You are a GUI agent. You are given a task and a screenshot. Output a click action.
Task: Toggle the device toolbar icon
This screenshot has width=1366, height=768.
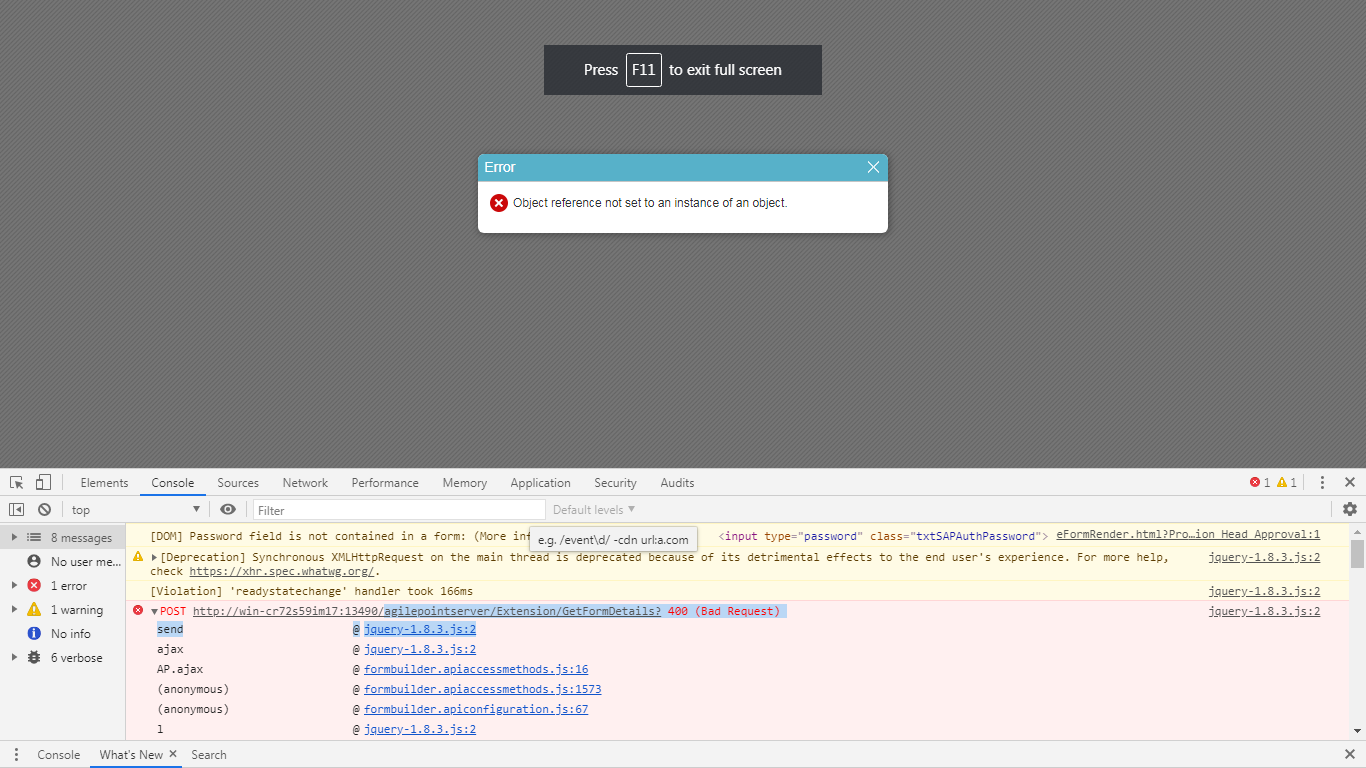[43, 482]
